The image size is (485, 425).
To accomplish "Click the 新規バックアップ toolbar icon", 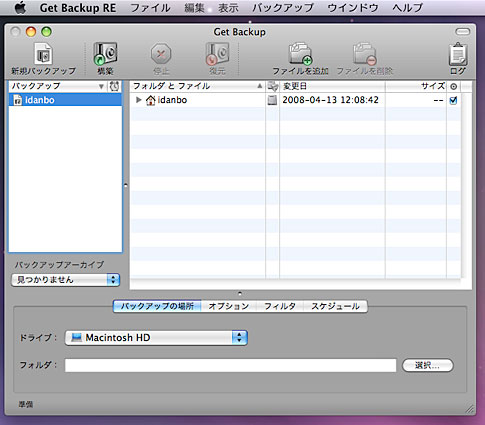I will [43, 54].
